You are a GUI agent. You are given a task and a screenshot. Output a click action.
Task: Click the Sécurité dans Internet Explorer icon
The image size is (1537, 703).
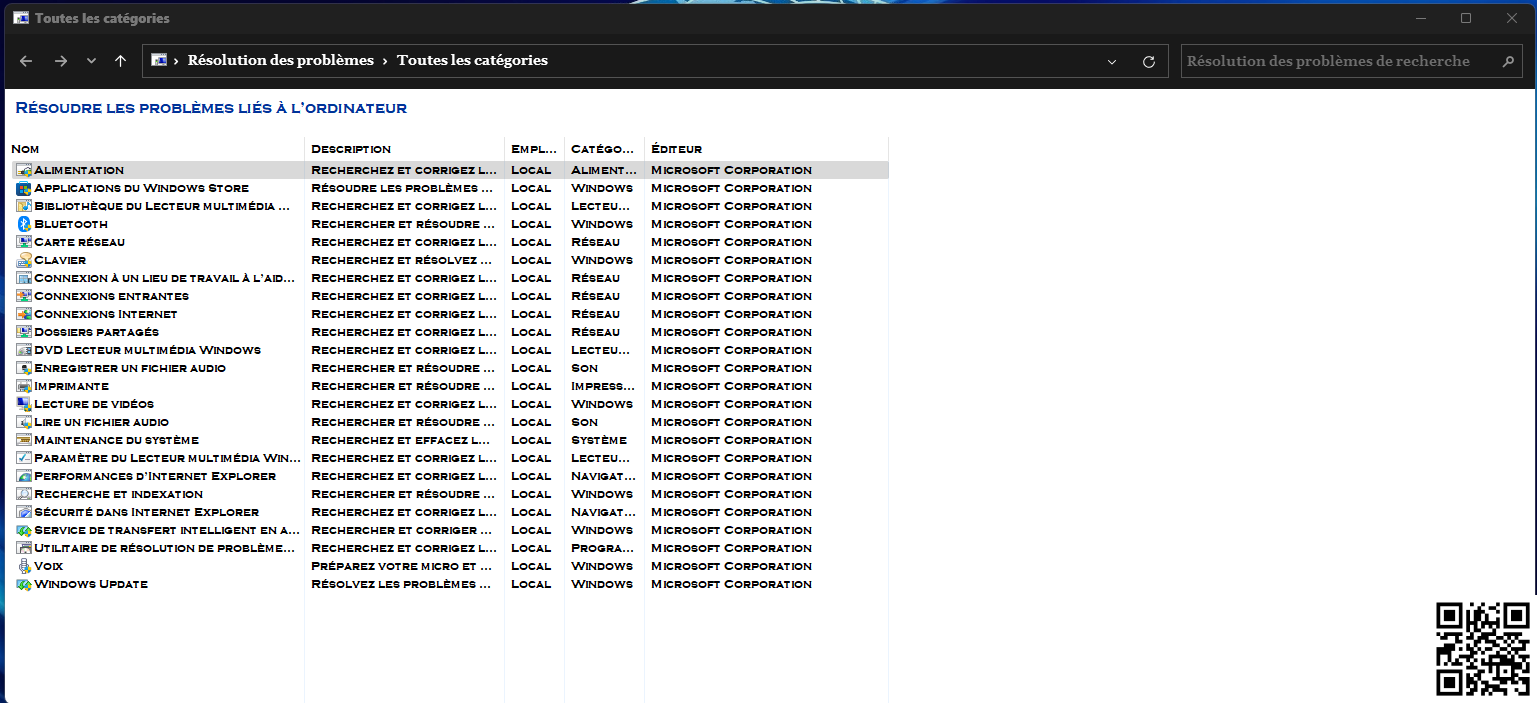(24, 512)
